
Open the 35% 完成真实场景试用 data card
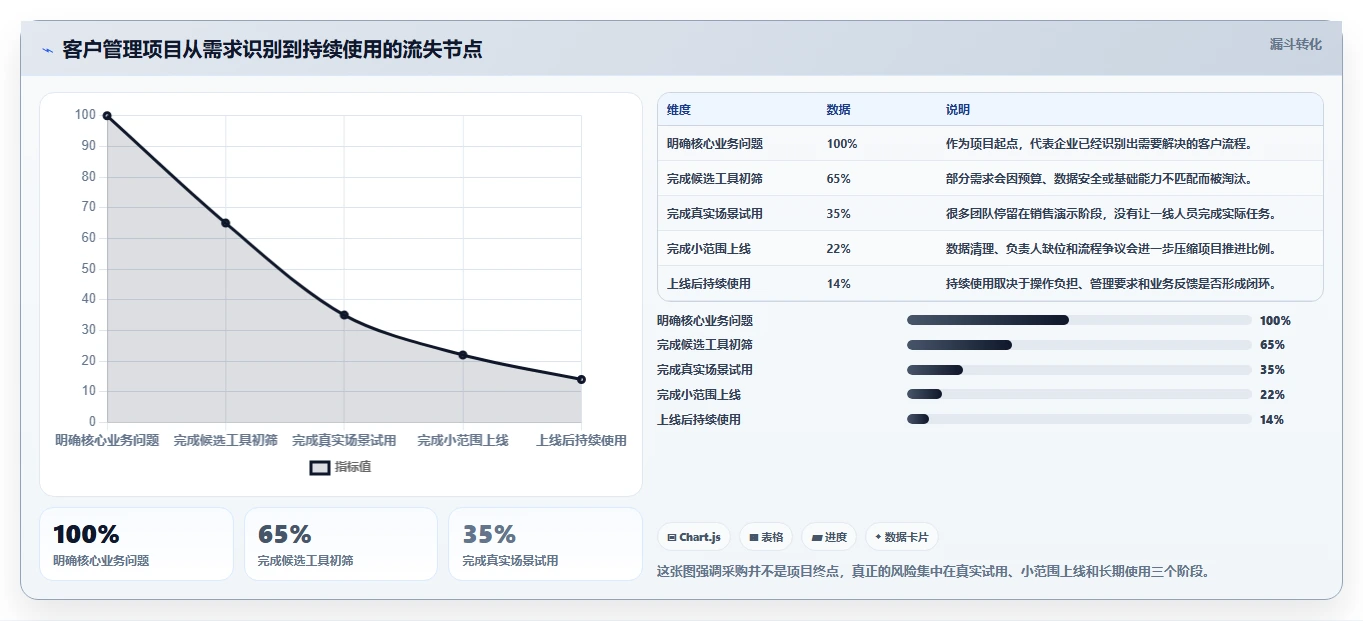[x=545, y=544]
